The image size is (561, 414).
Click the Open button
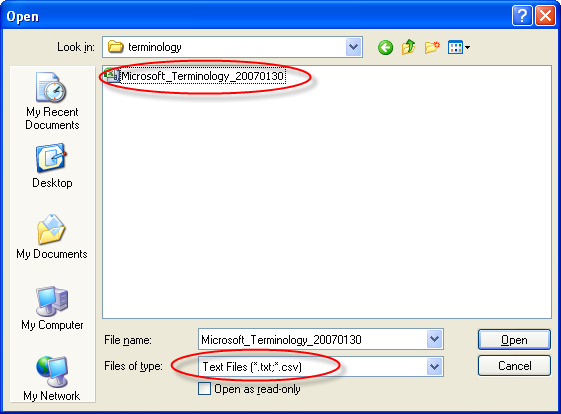tap(514, 340)
